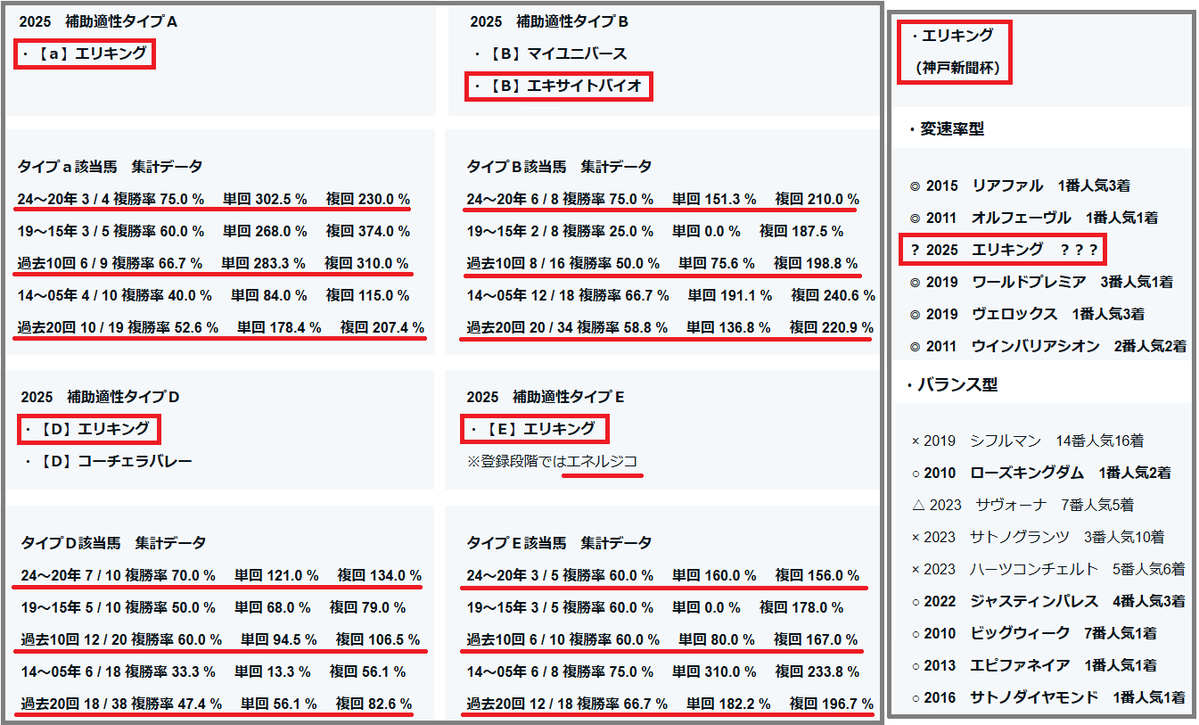This screenshot has width=1199, height=725.
Task: Click the 【E】エリキング entry under Type E
Action: tap(534, 429)
